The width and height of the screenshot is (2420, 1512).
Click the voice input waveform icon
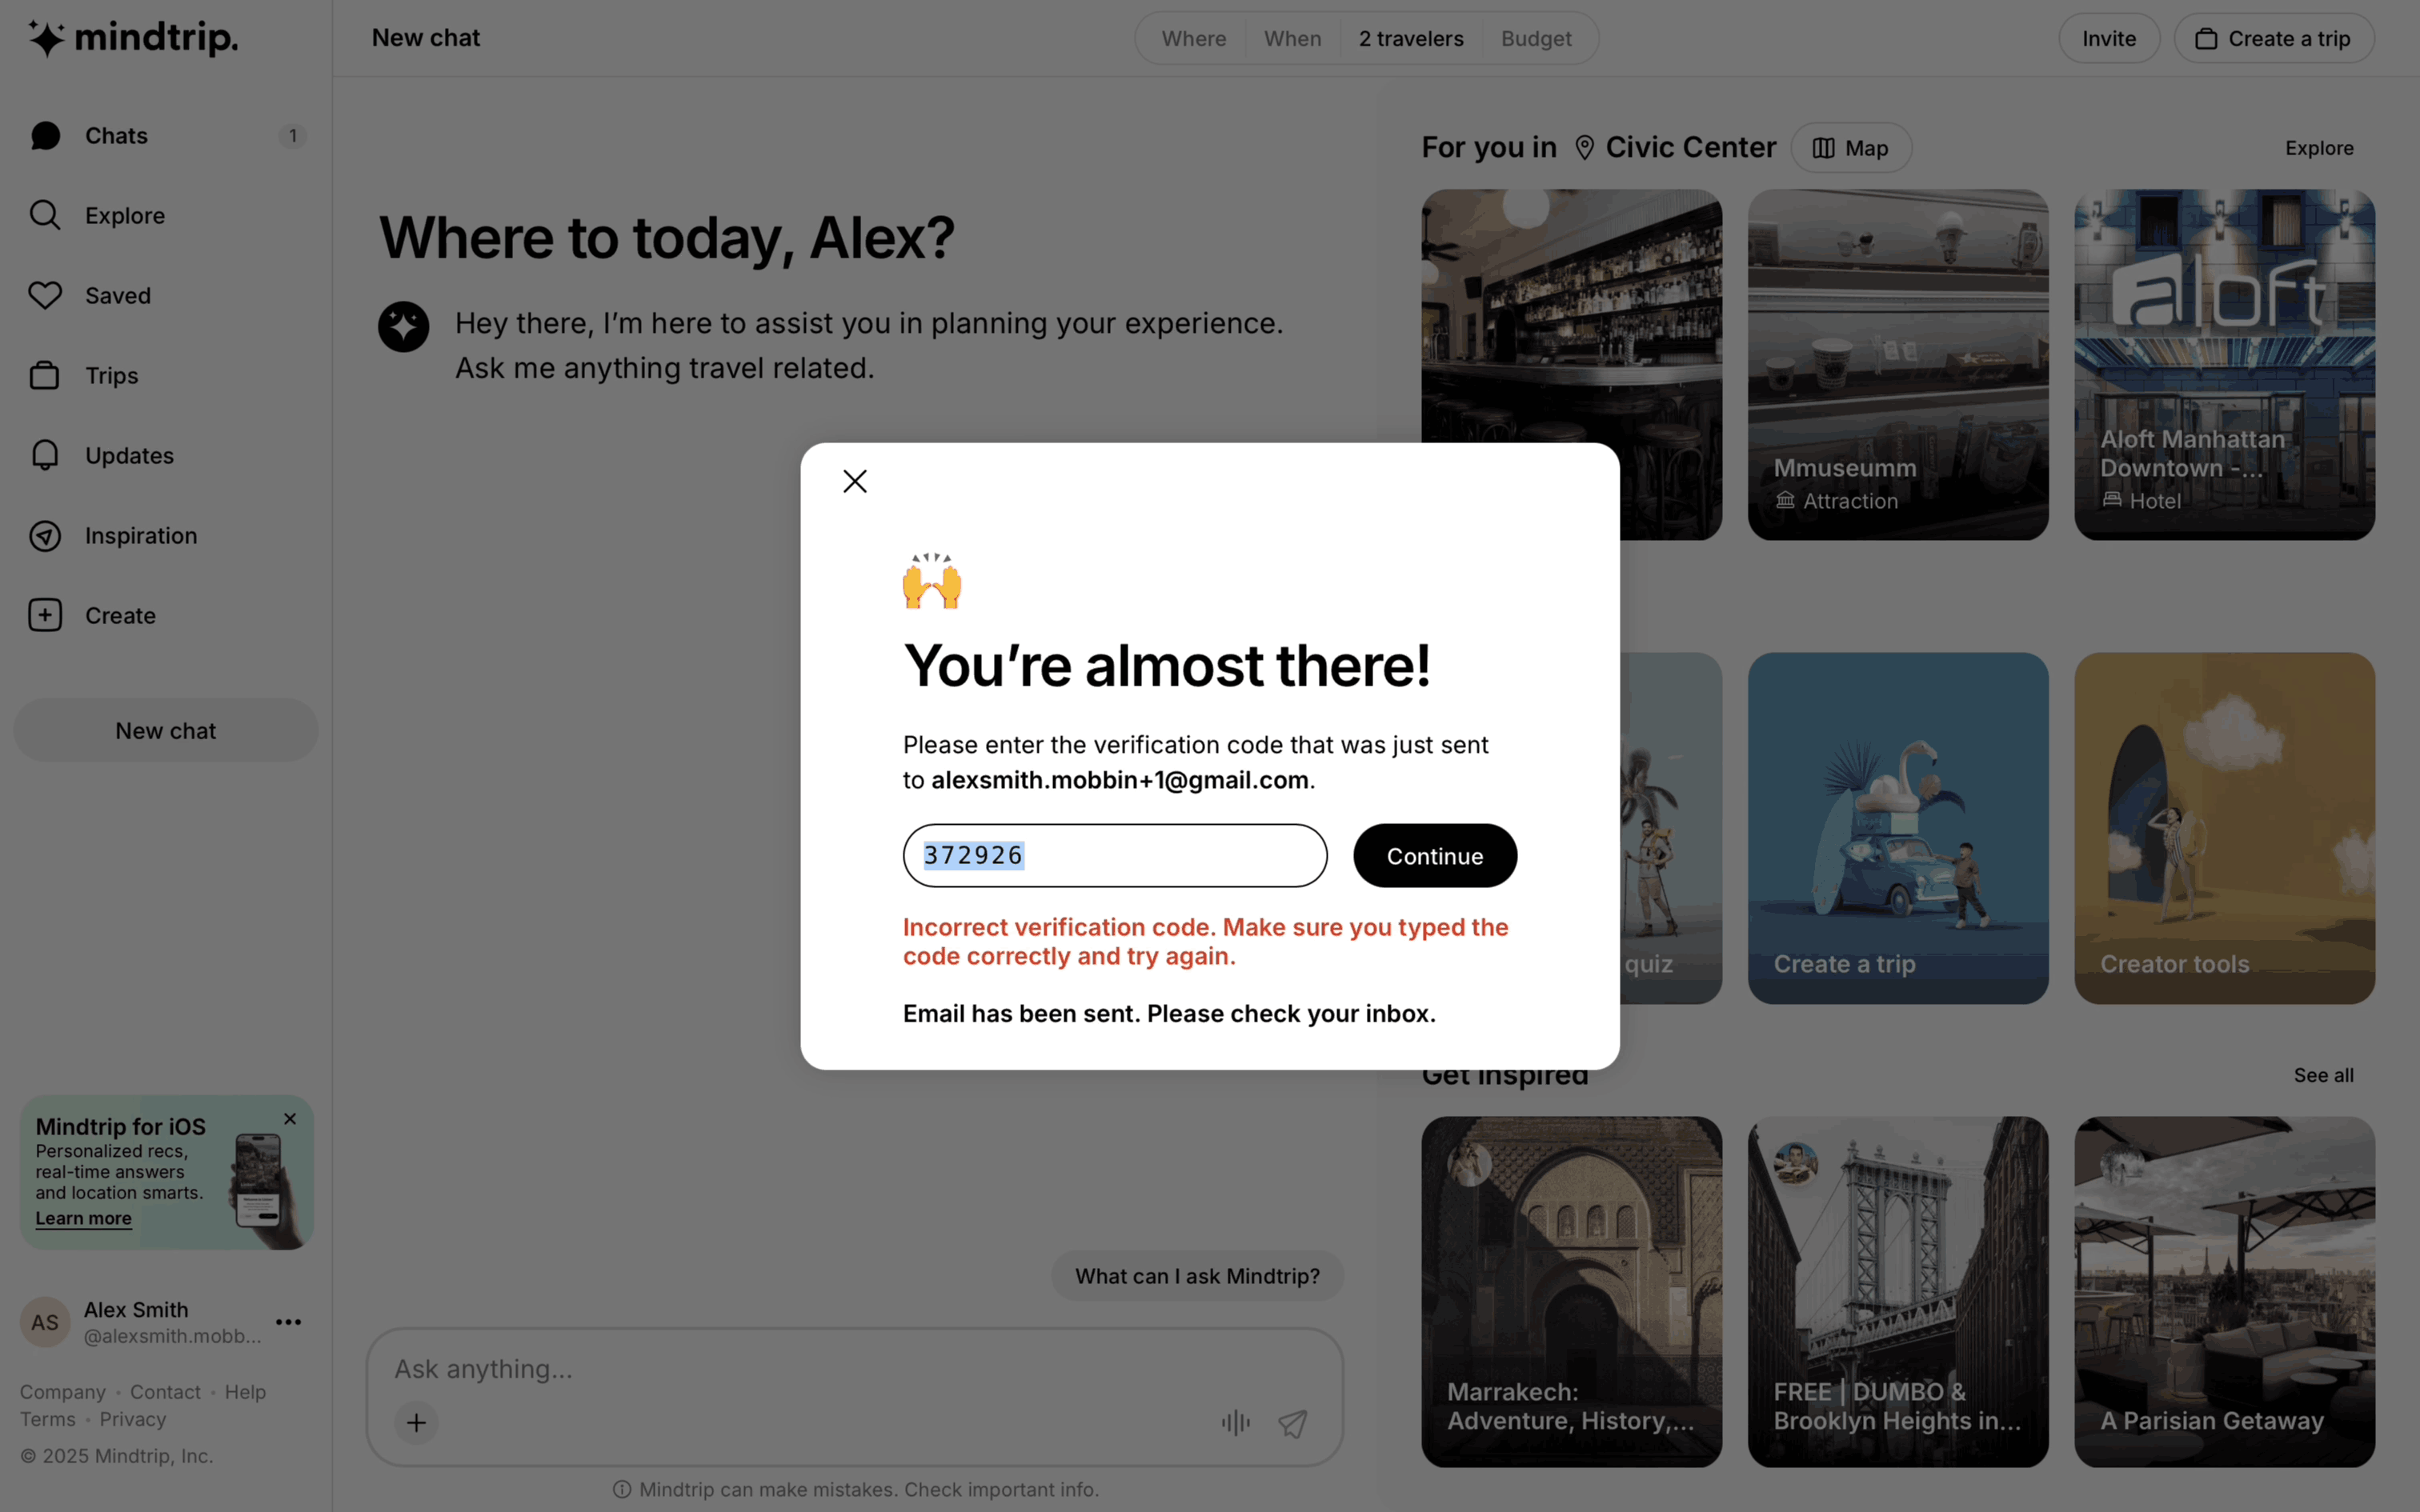click(1236, 1422)
